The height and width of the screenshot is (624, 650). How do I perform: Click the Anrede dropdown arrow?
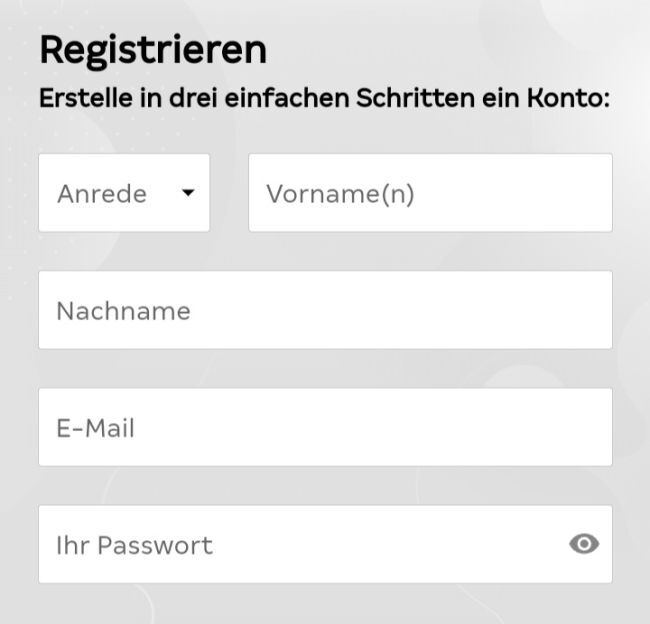(x=187, y=193)
